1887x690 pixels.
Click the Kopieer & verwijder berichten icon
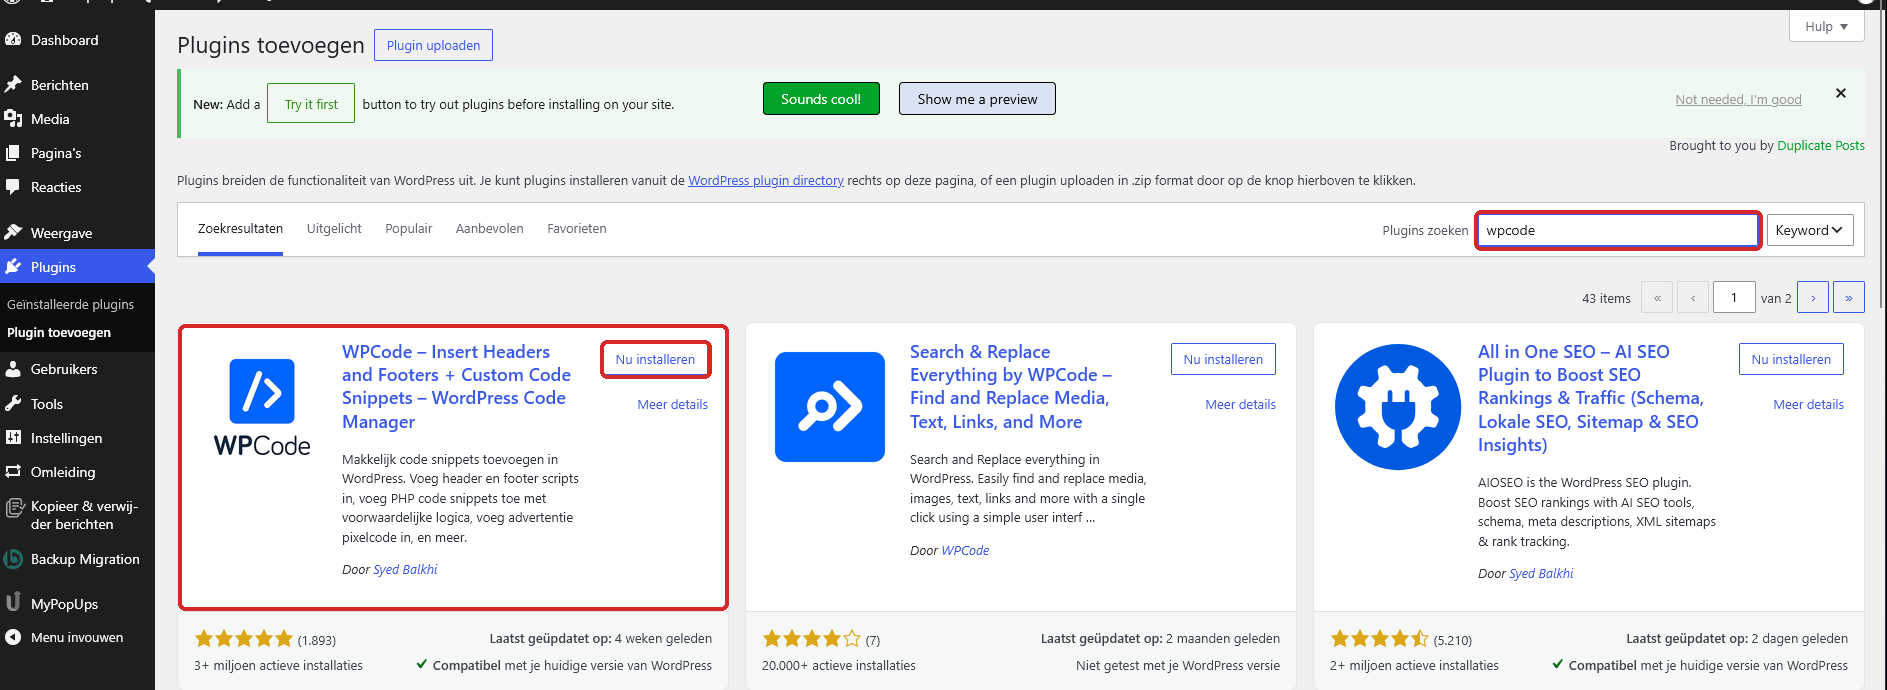[14, 507]
